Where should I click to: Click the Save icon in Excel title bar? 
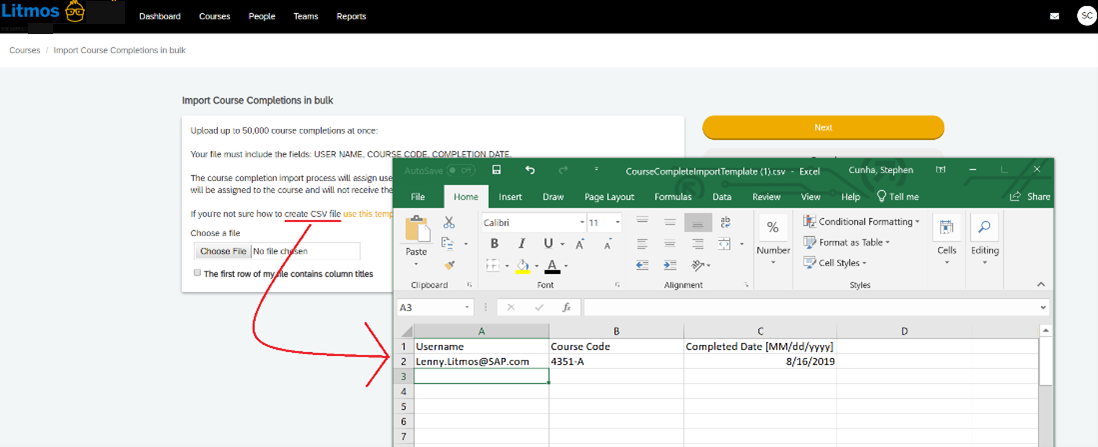496,170
